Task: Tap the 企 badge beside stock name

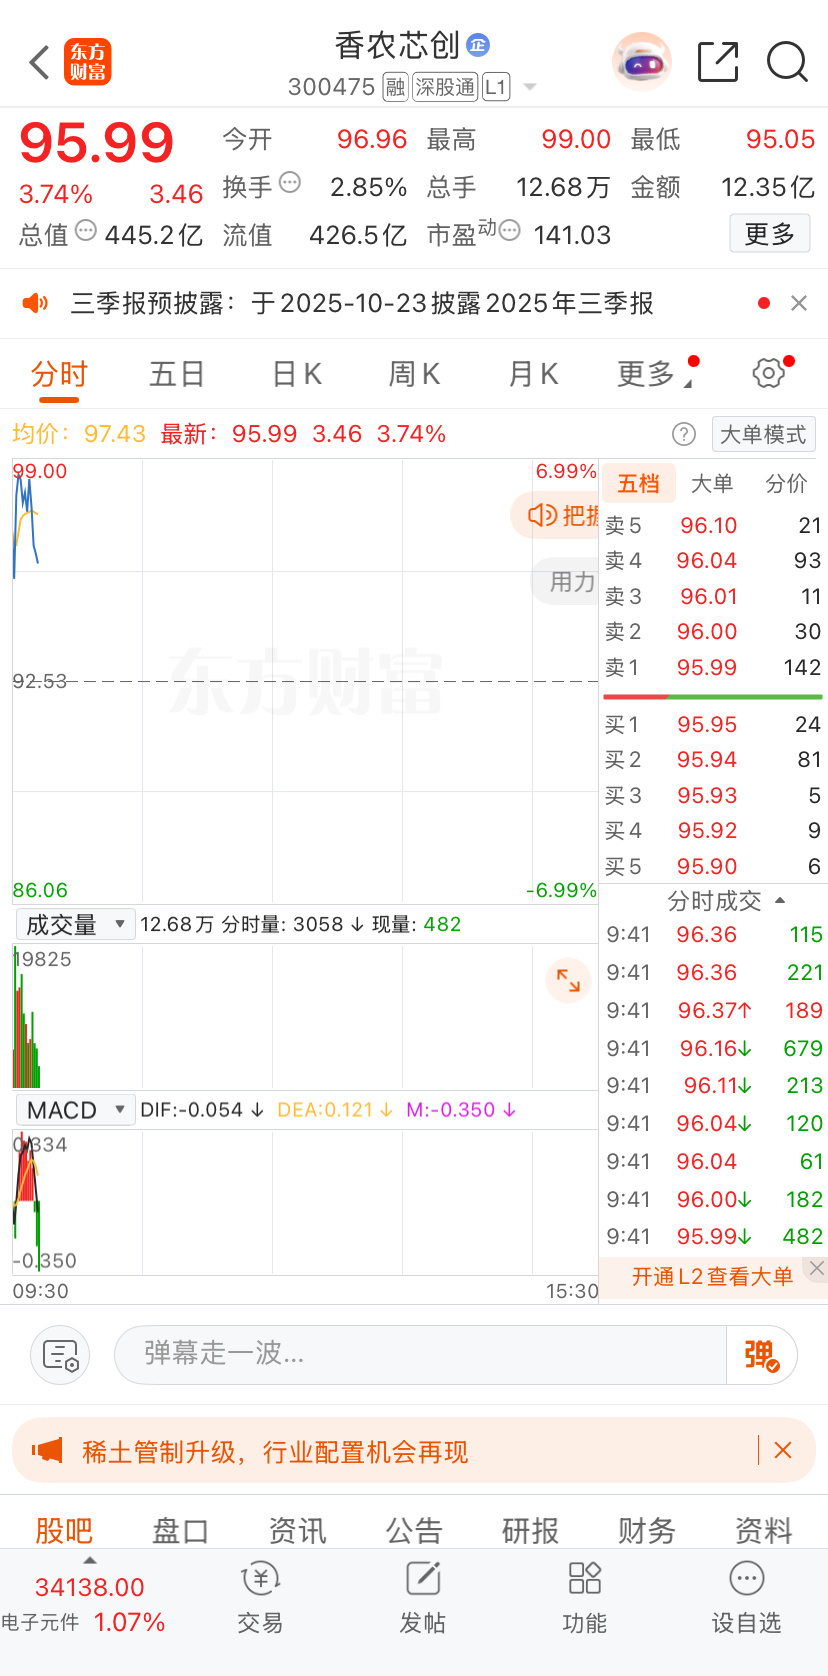Action: 478,44
